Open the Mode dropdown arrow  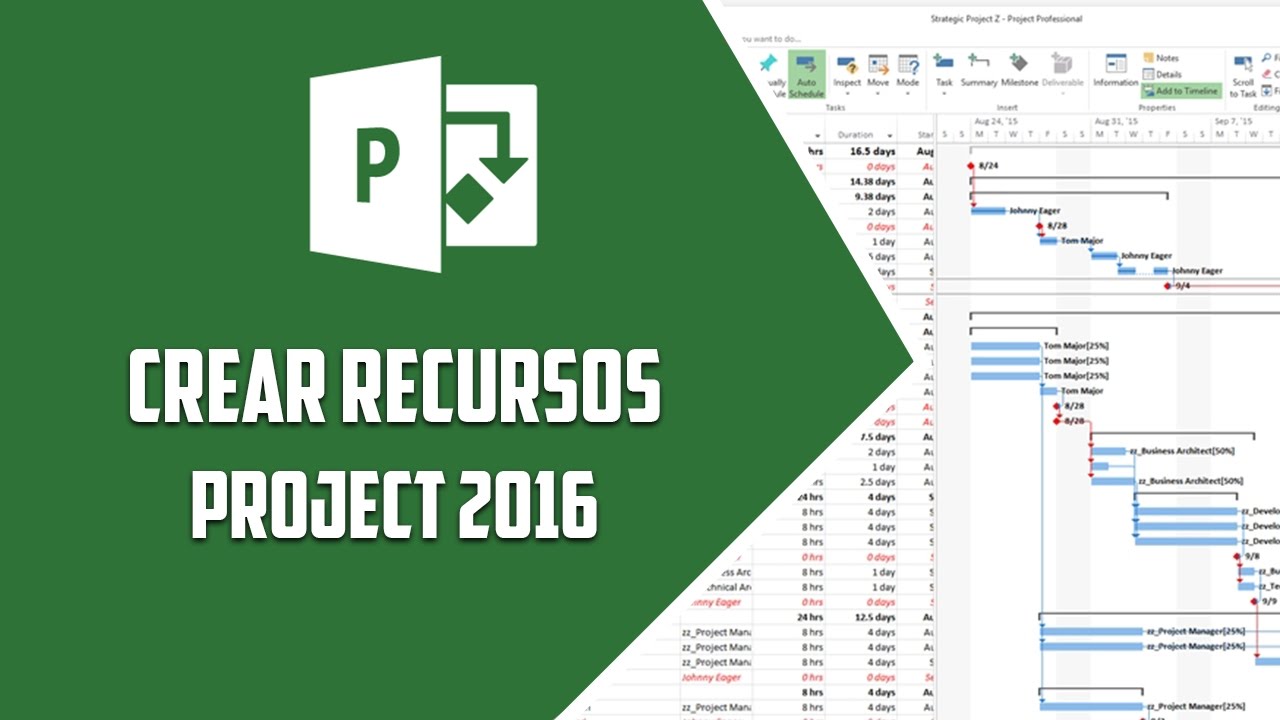[908, 94]
